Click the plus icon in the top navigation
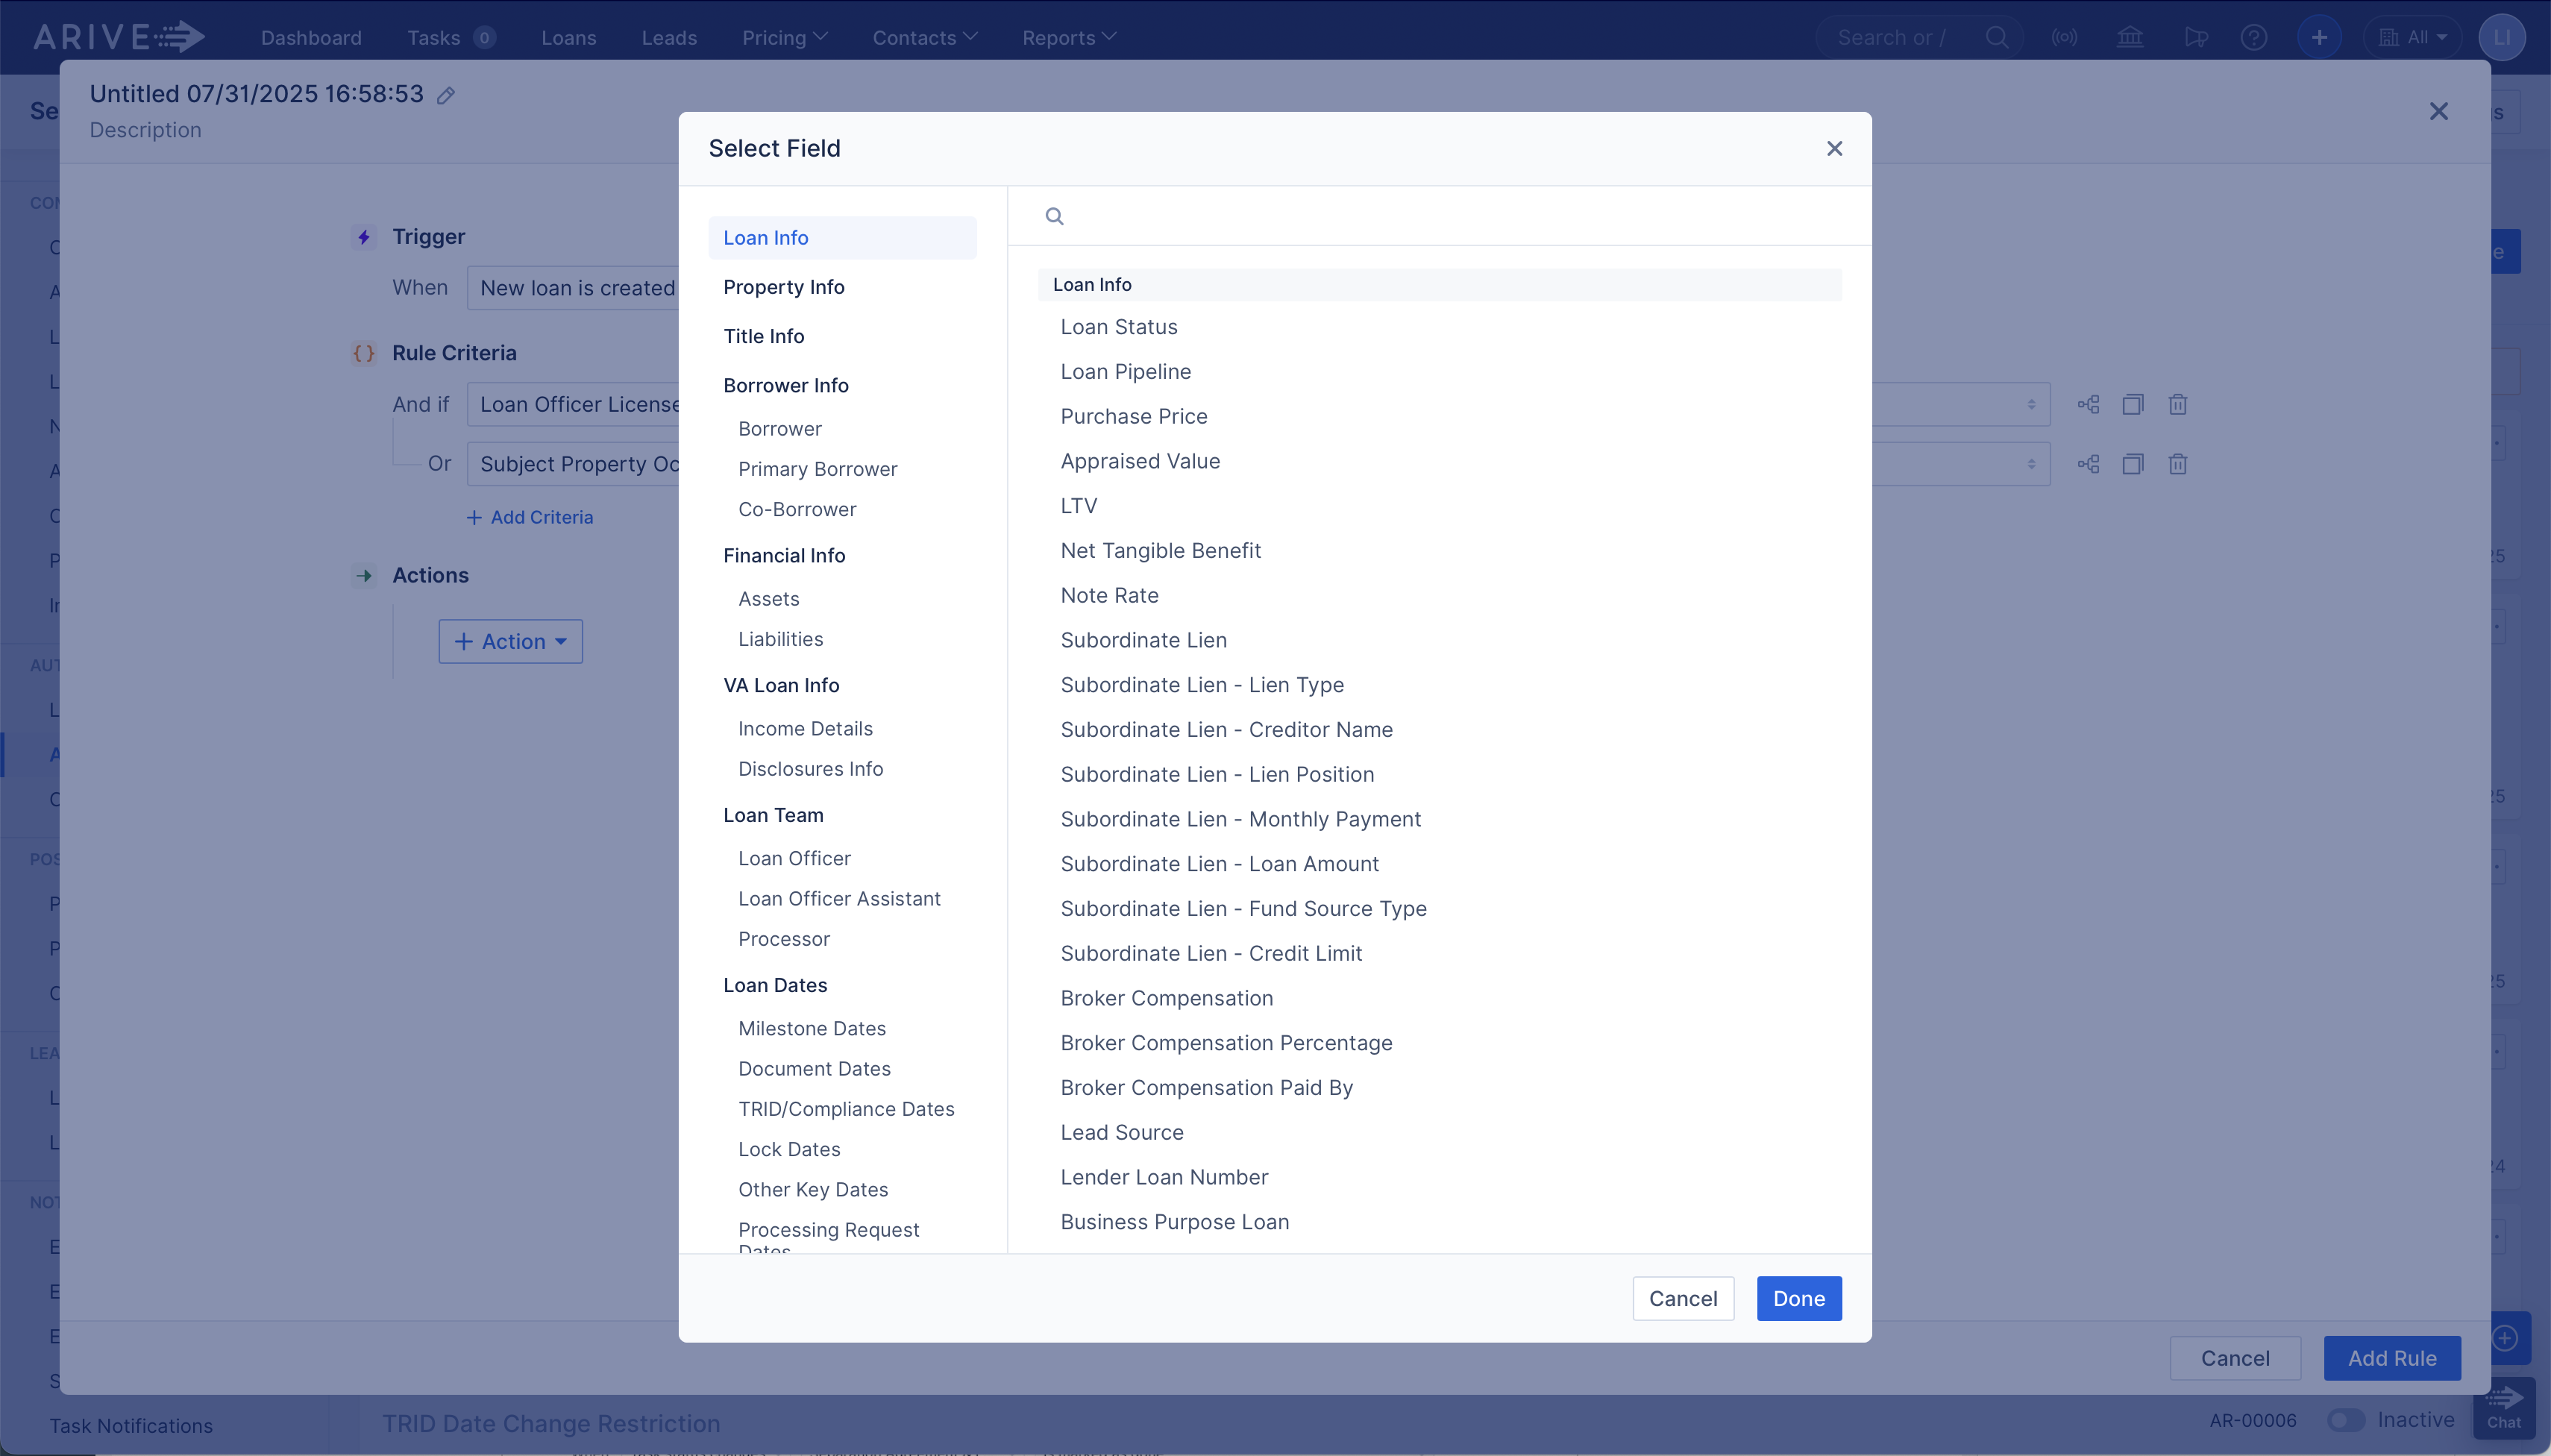 click(2319, 37)
